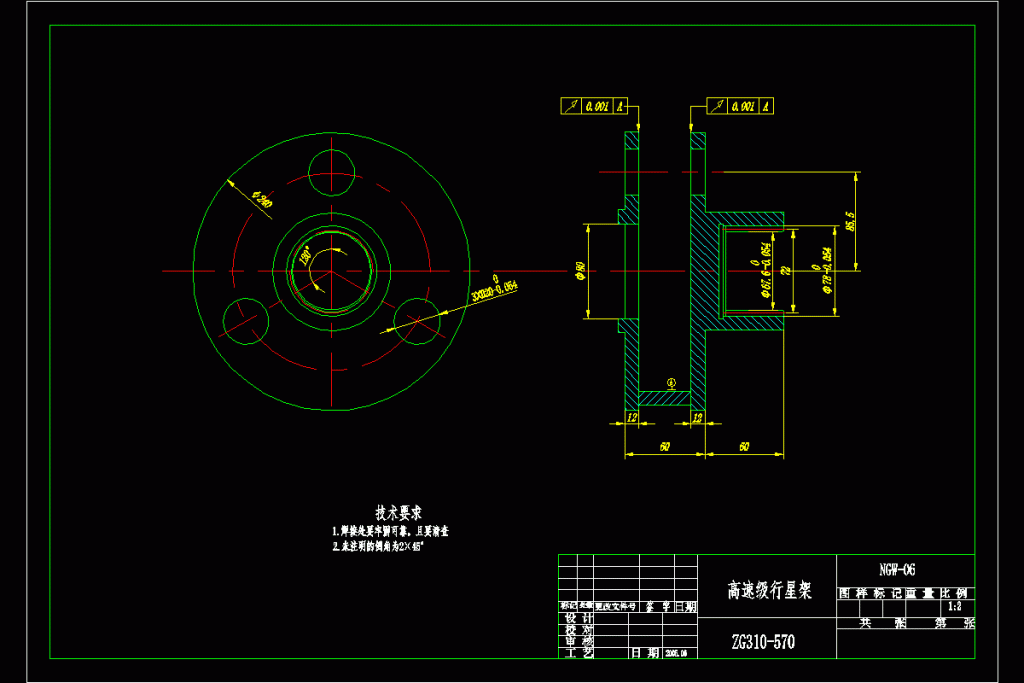
Task: Select the Φ90 dimension text
Action: 580,270
